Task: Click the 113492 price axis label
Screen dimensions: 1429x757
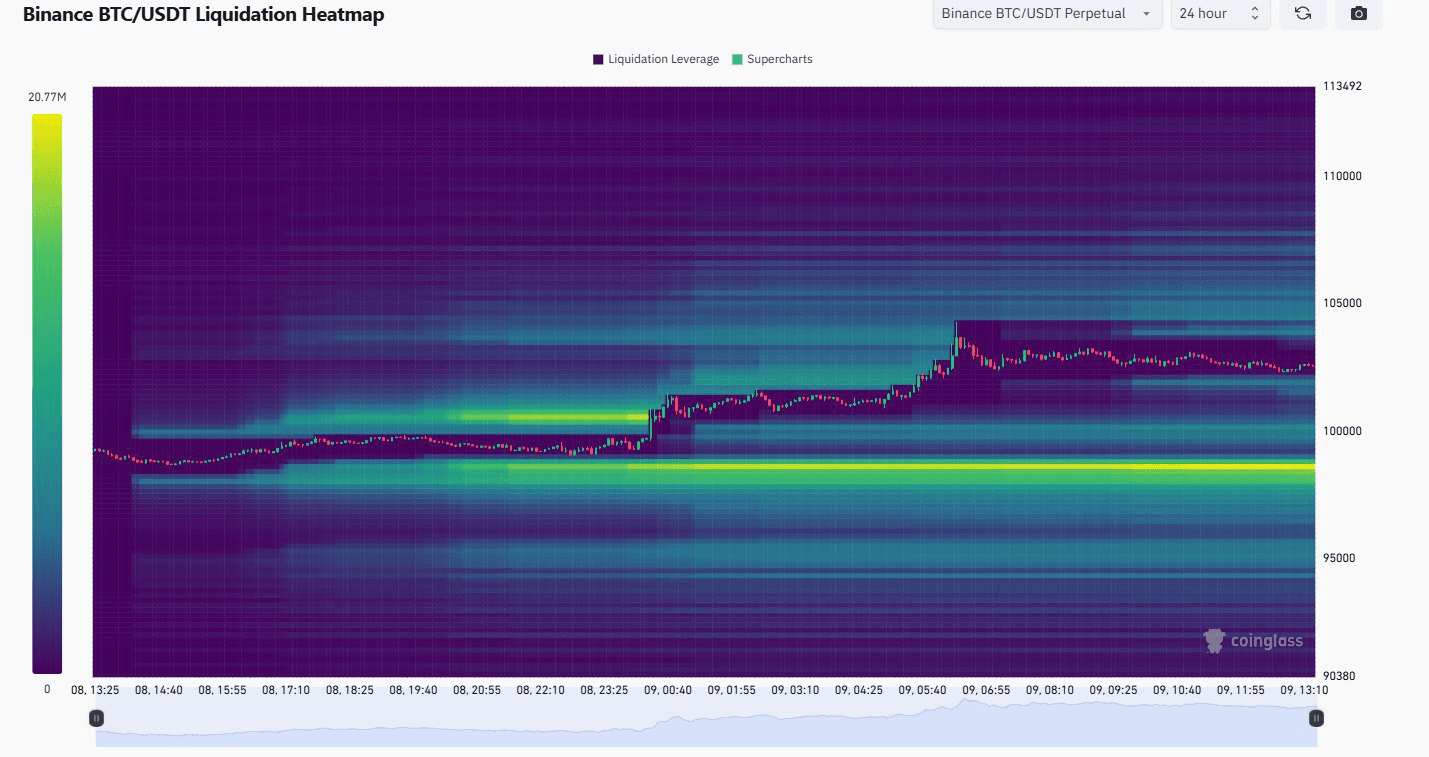Action: point(1342,86)
